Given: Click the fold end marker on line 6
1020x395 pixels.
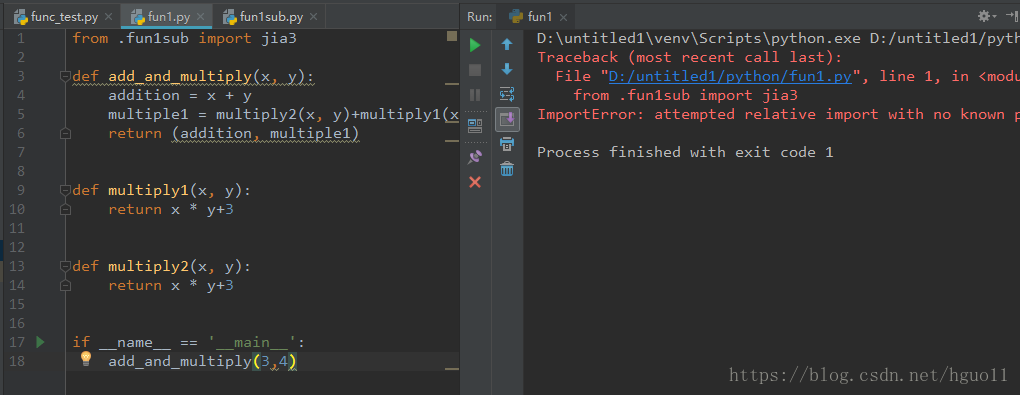Looking at the screenshot, I should click(64, 133).
